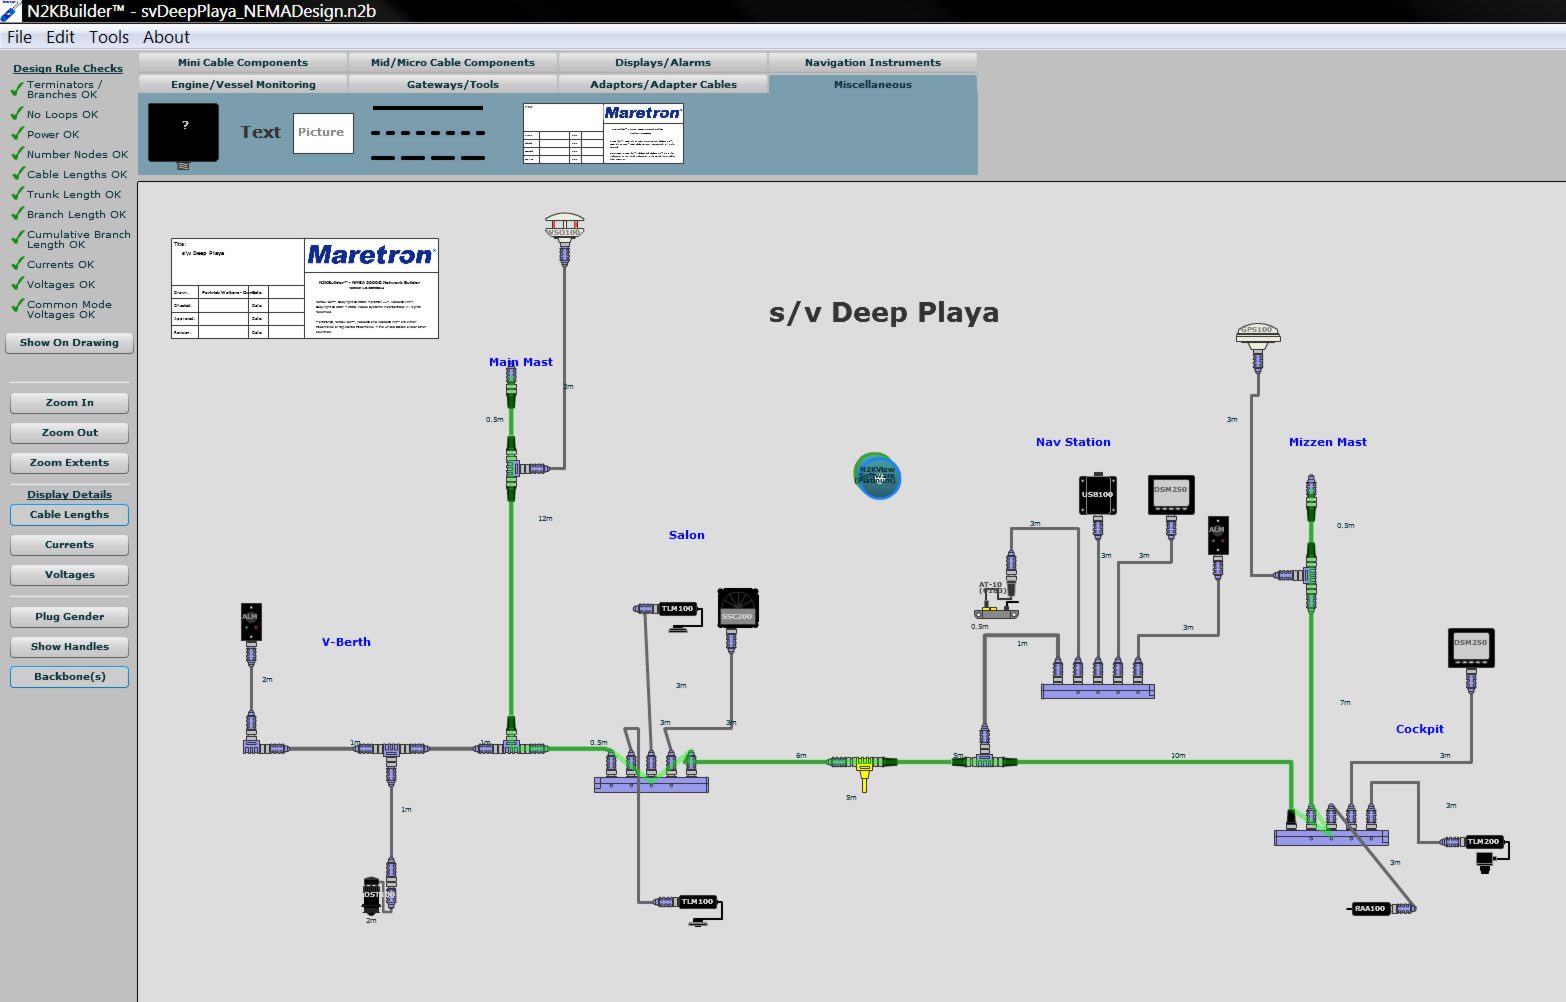
Task: Click the WSO100 weather sensor on the Main Mast
Action: tap(564, 227)
